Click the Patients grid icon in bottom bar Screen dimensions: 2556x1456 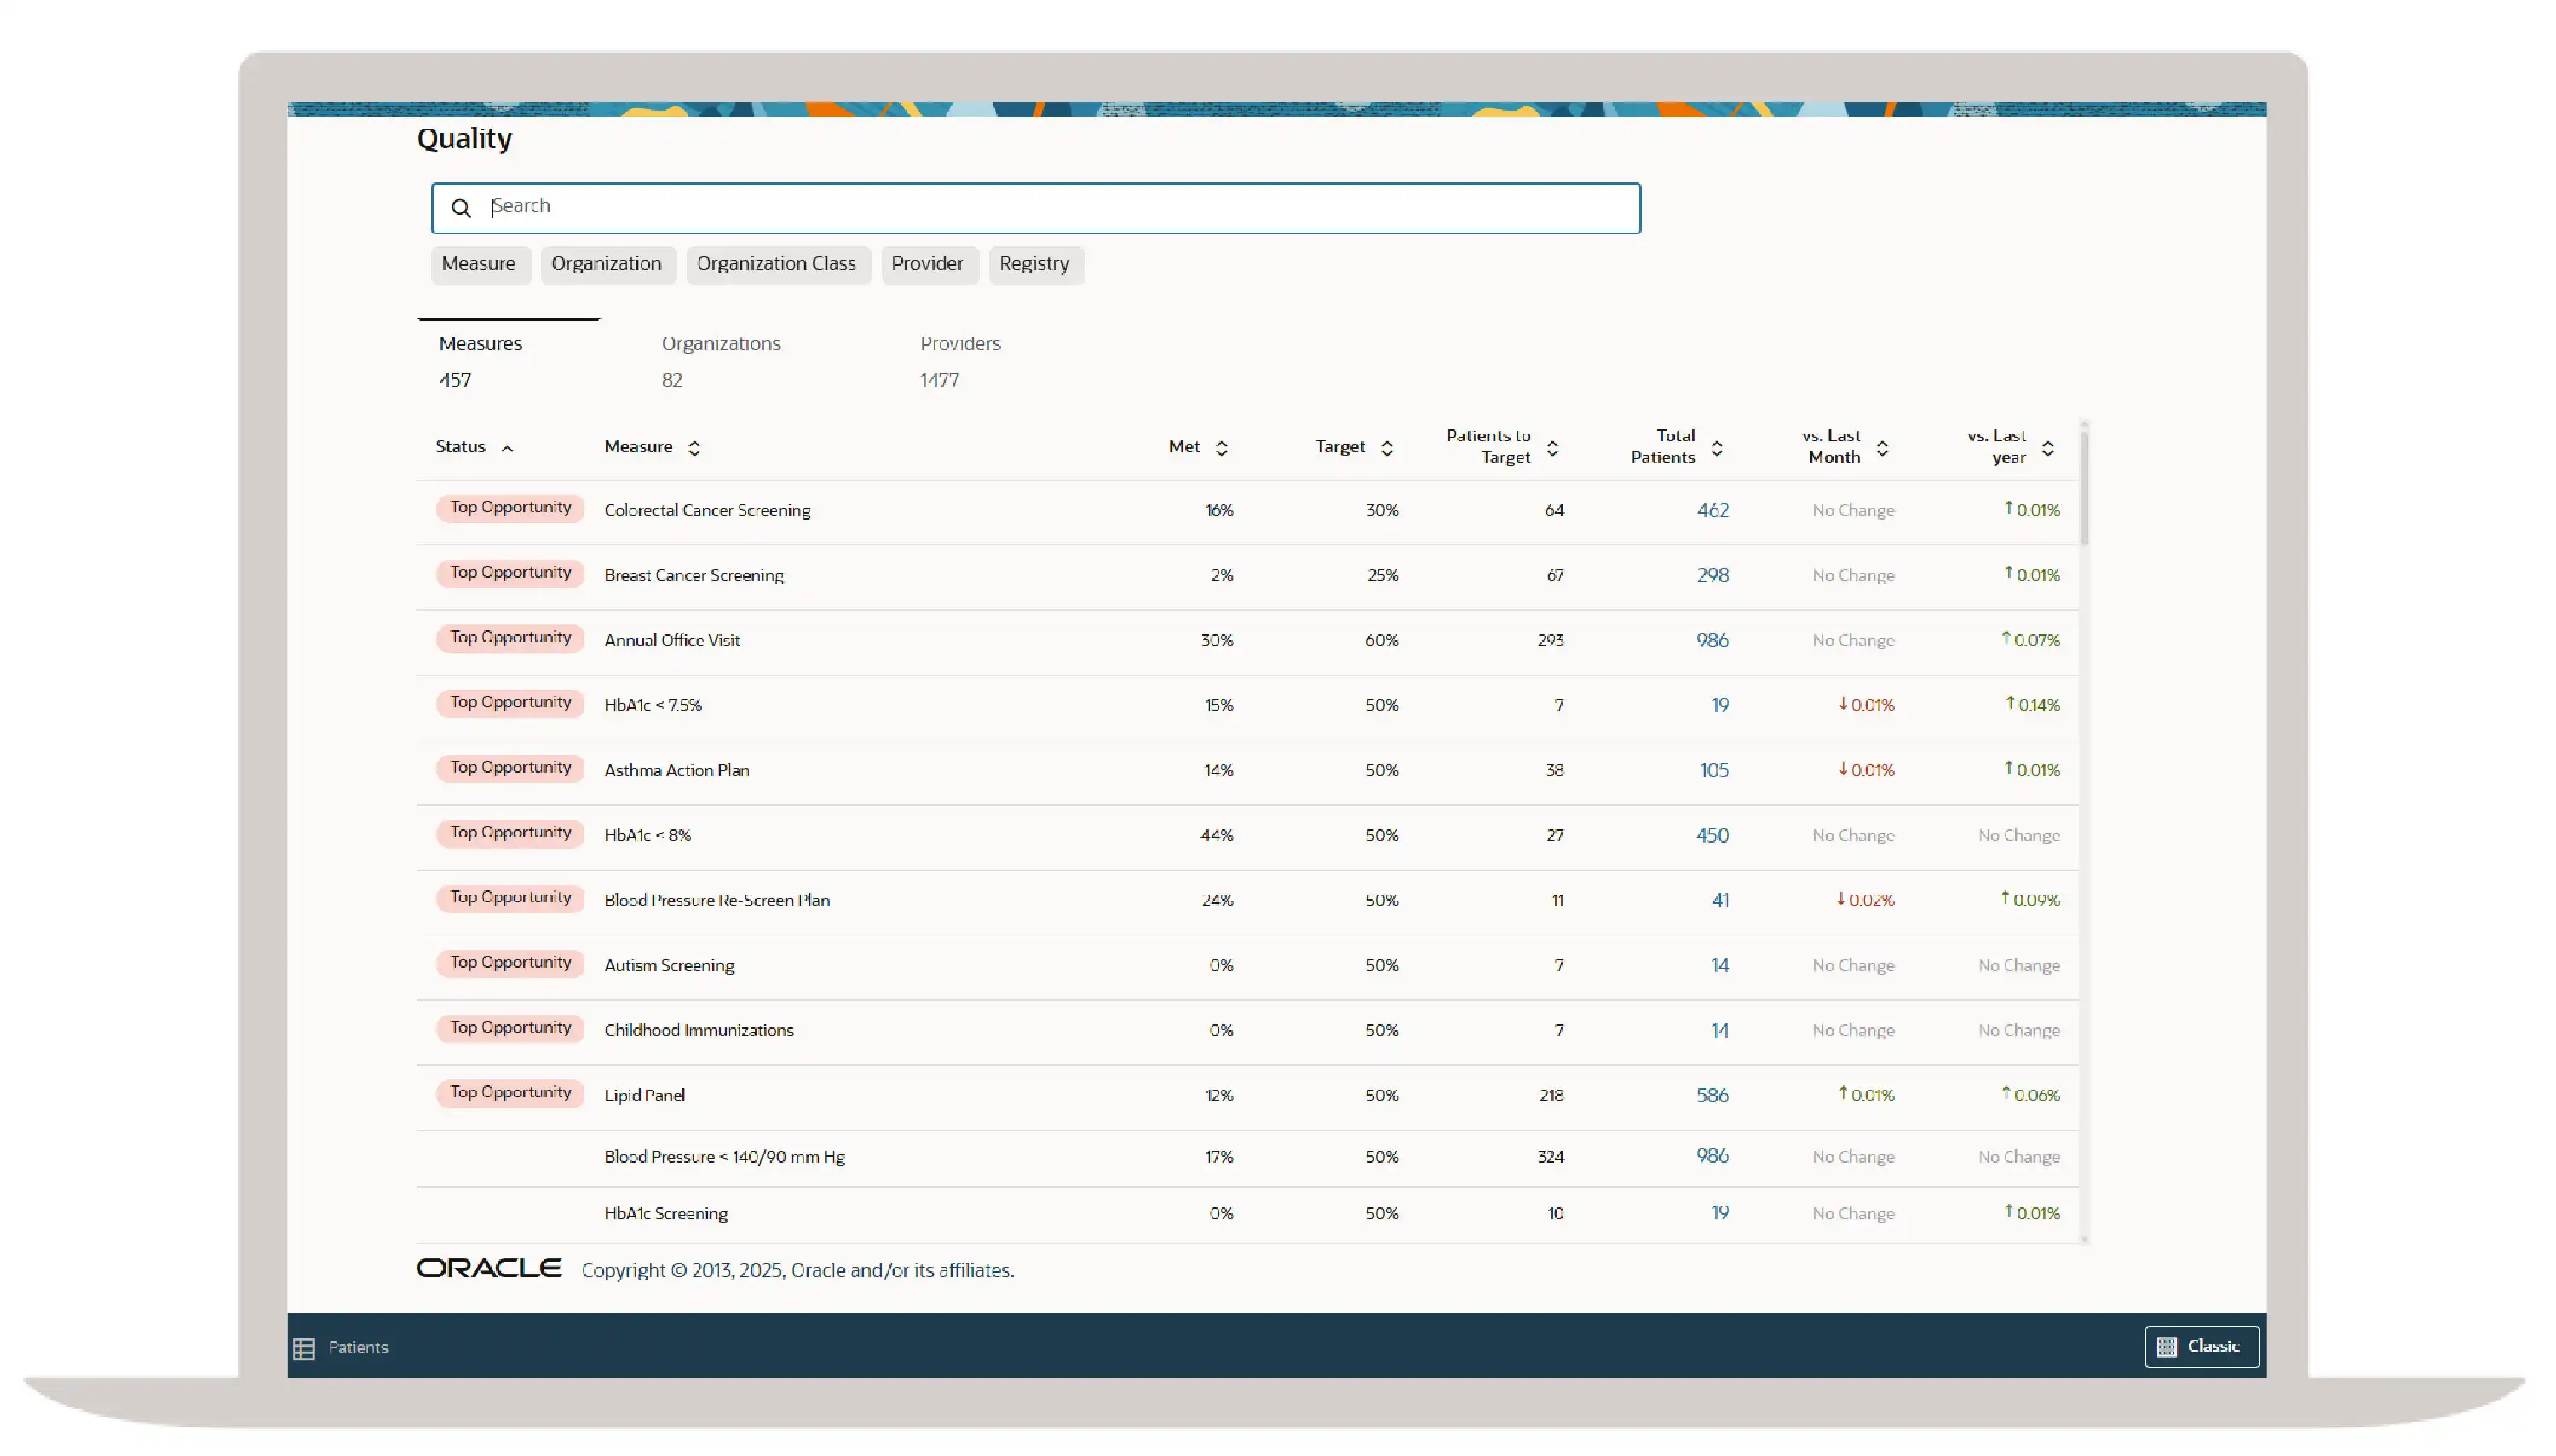tap(304, 1348)
